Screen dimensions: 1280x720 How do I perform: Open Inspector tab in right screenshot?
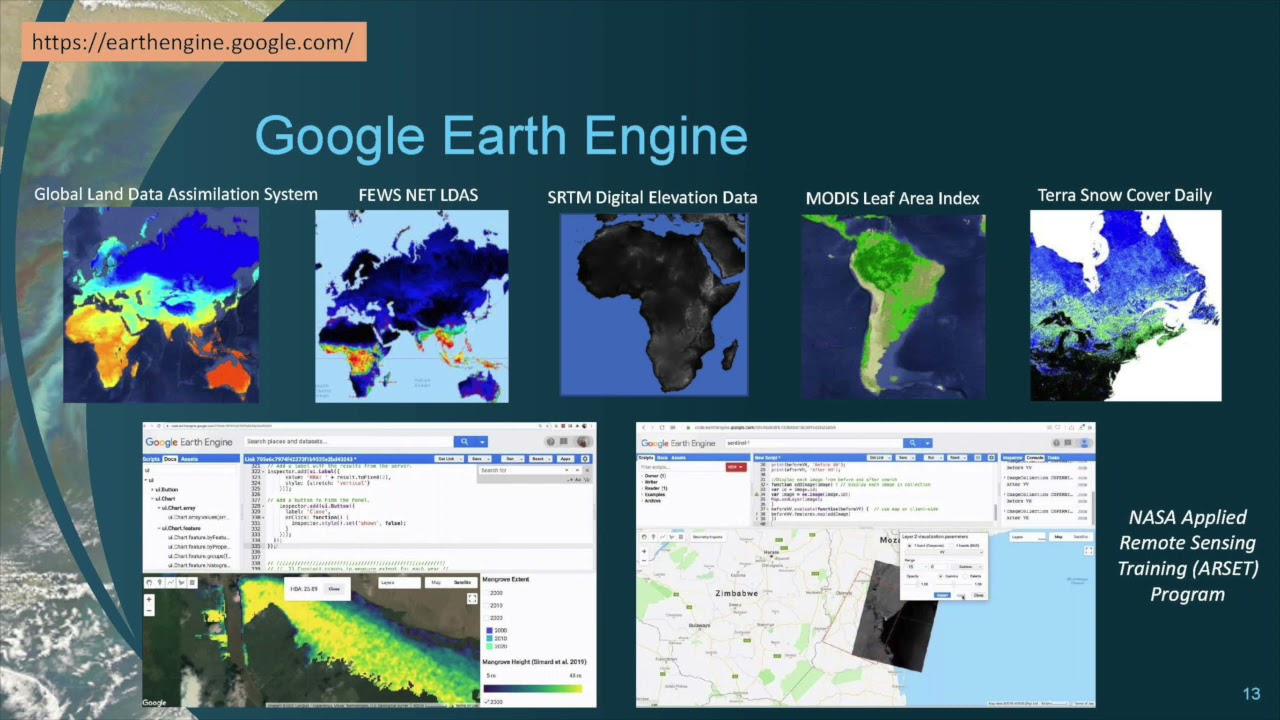pyautogui.click(x=1012, y=457)
